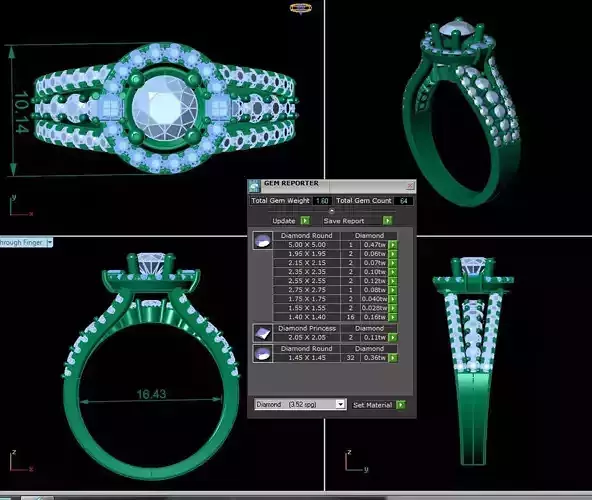Click the 1.55 X 1.55 size cell
The height and width of the screenshot is (500, 592).
point(307,308)
